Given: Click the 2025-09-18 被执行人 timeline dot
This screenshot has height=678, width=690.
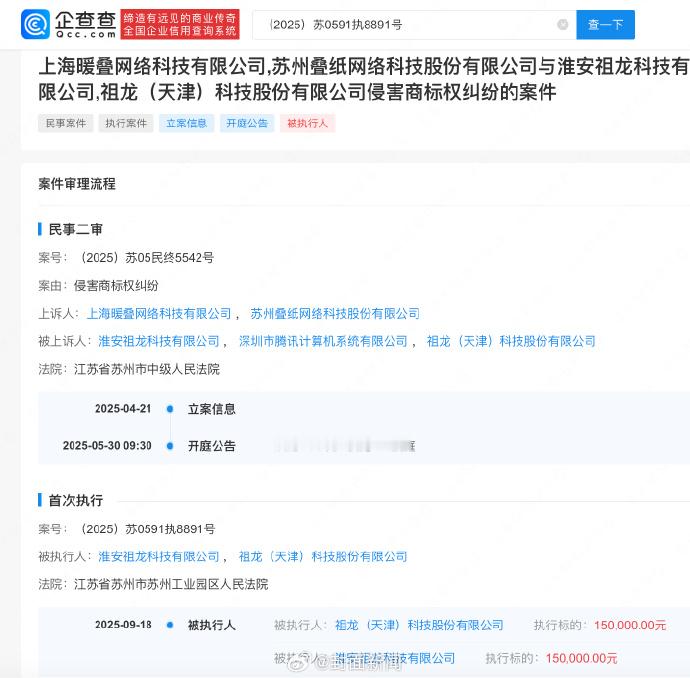Looking at the screenshot, I should (x=170, y=625).
